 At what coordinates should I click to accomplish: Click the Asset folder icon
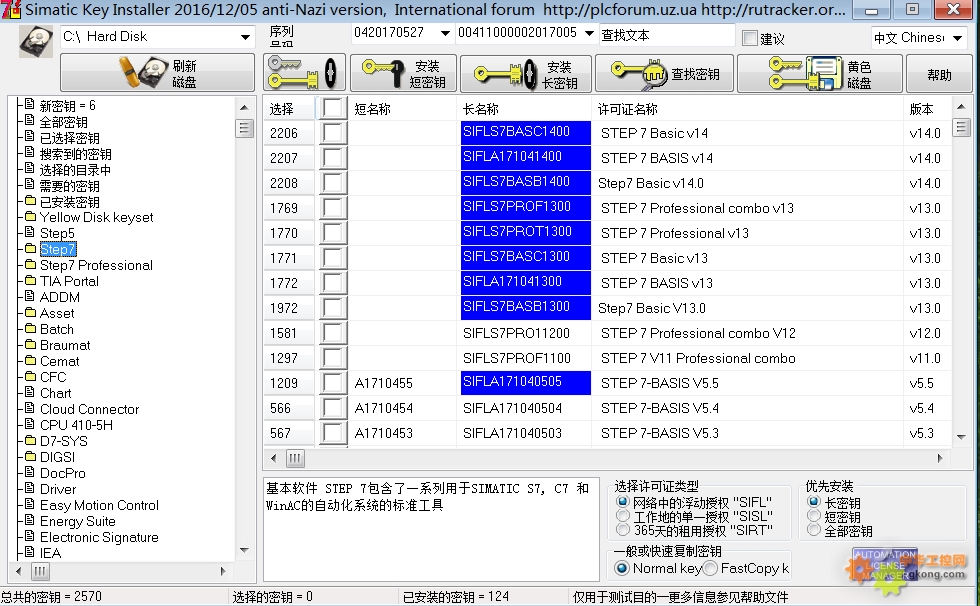(29, 312)
